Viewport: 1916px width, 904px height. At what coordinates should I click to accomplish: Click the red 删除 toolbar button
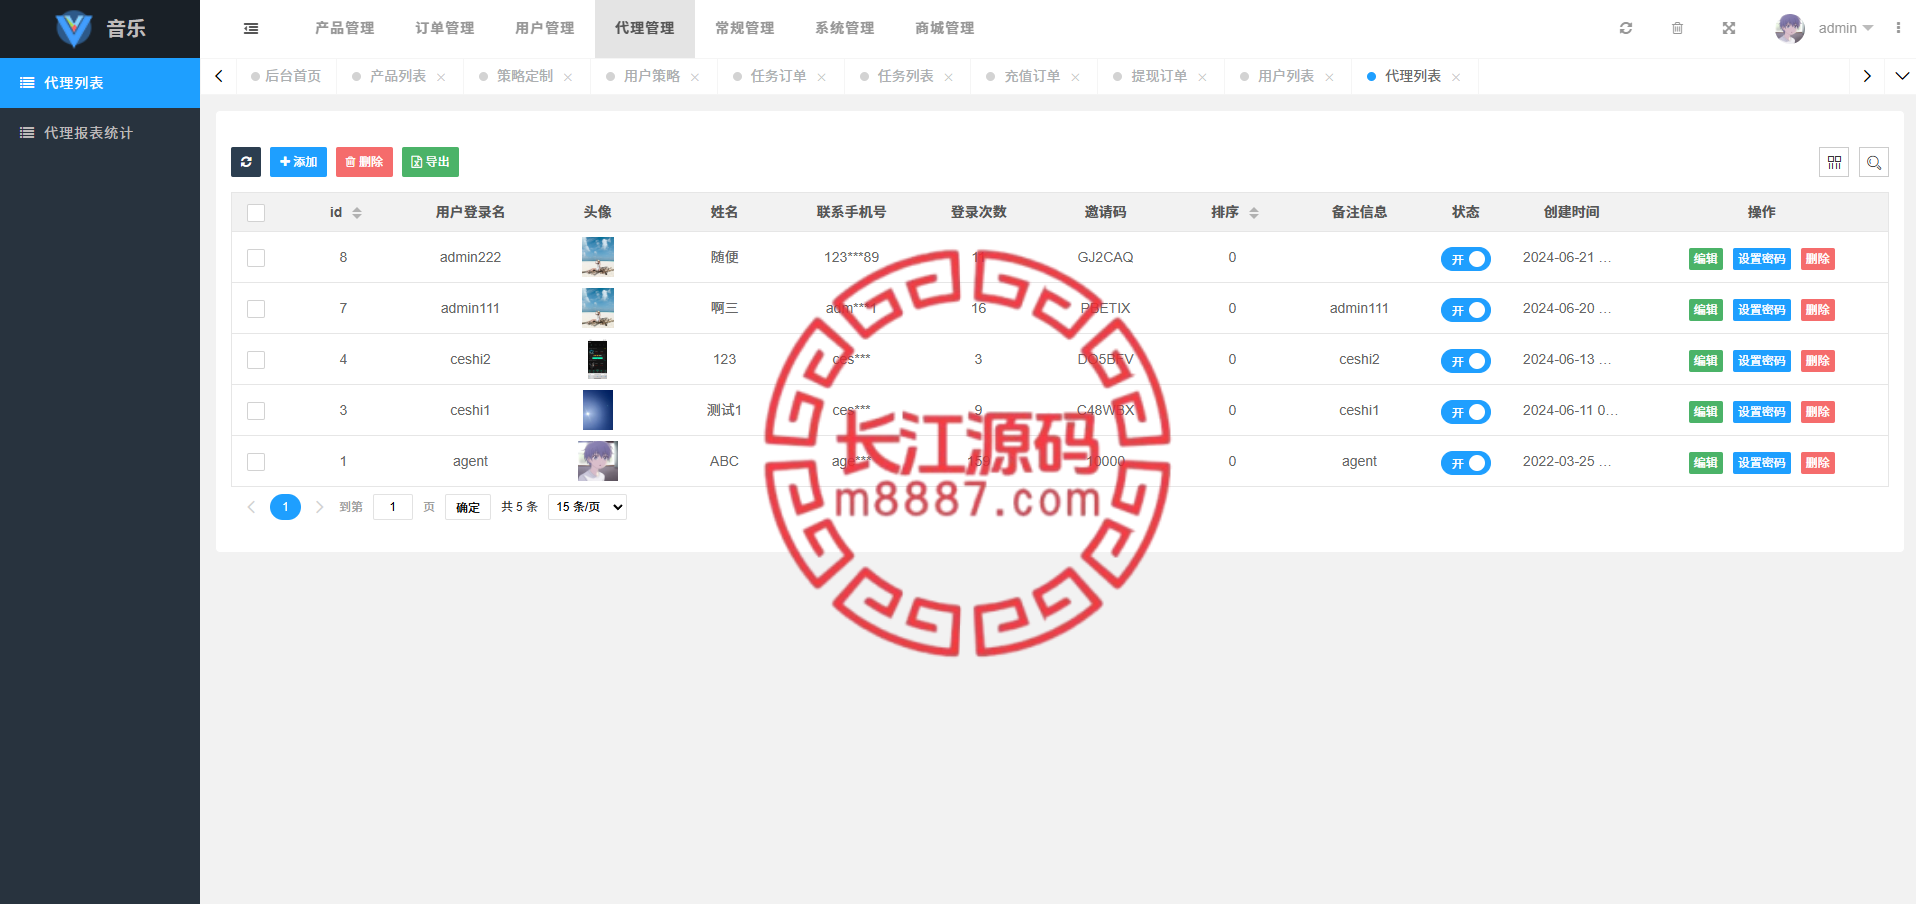(364, 162)
